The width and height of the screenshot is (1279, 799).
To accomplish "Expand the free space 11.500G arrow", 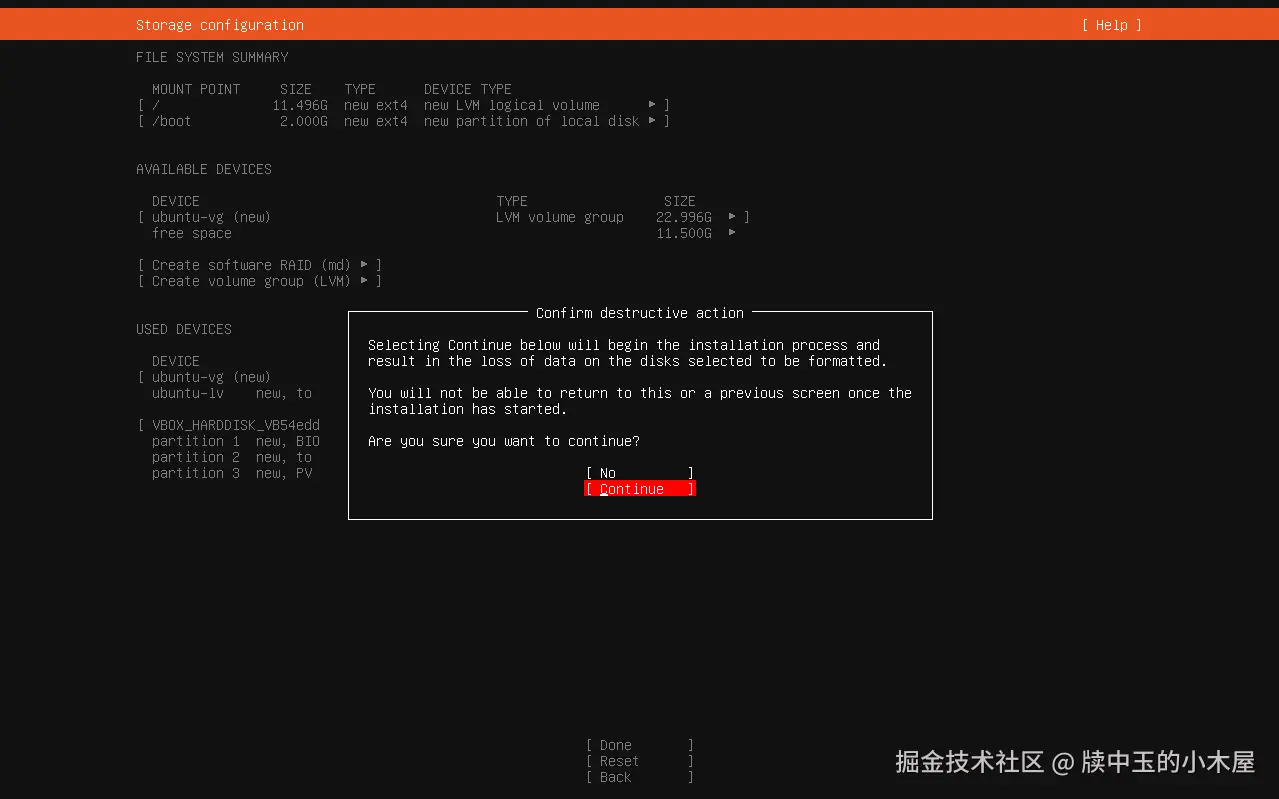I will pyautogui.click(x=732, y=233).
